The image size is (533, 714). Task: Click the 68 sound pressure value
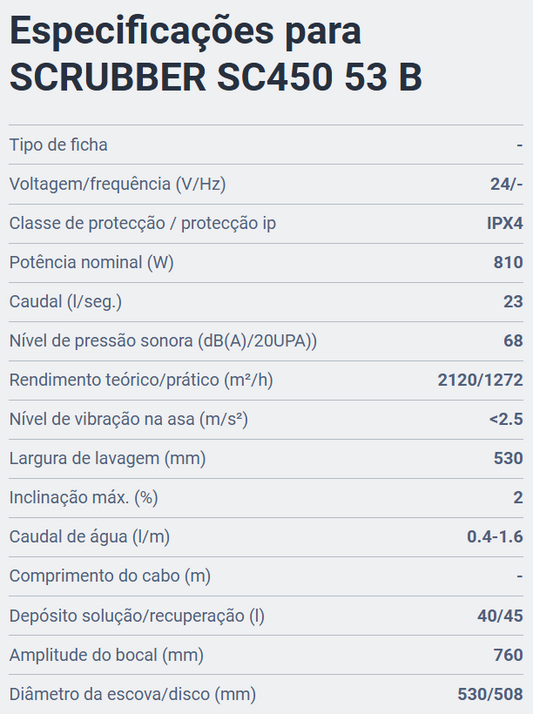point(513,341)
